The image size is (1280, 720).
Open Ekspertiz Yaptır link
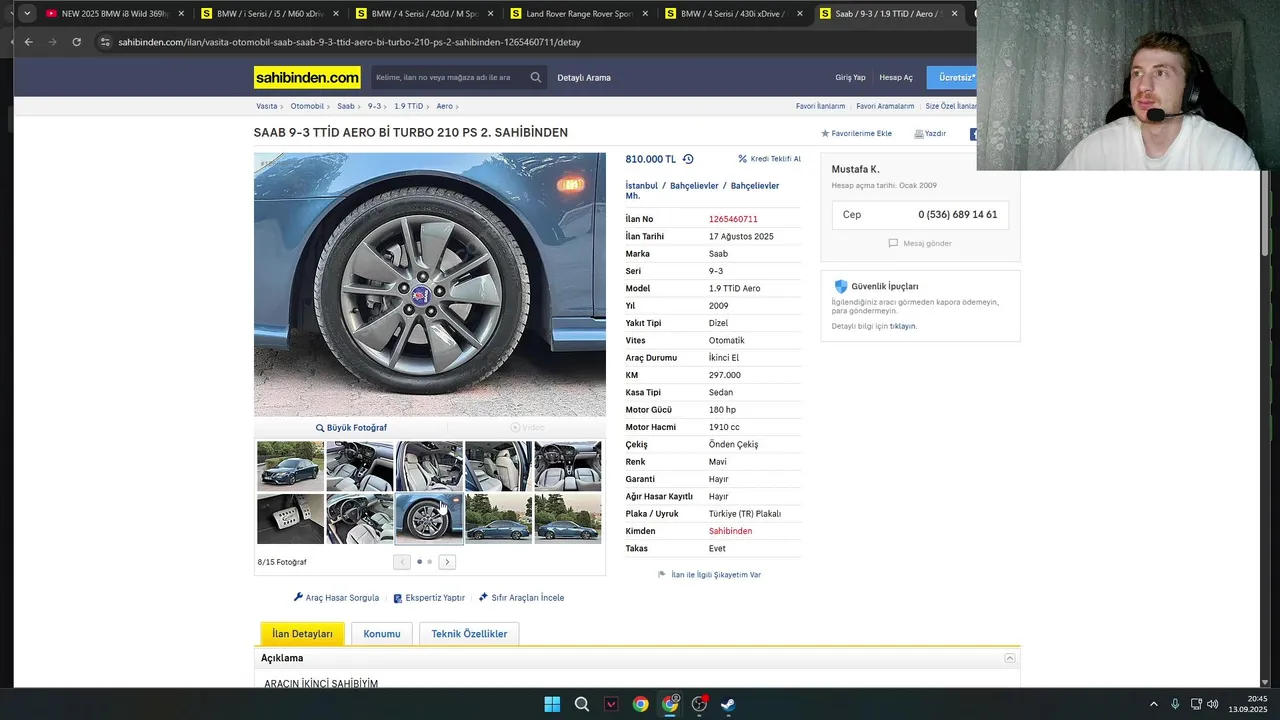tap(429, 598)
